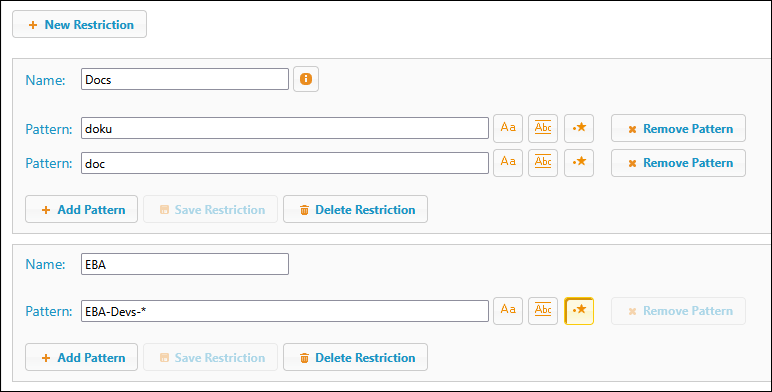This screenshot has width=772, height=392.
Task: Remove the doc pattern
Action: [678, 163]
